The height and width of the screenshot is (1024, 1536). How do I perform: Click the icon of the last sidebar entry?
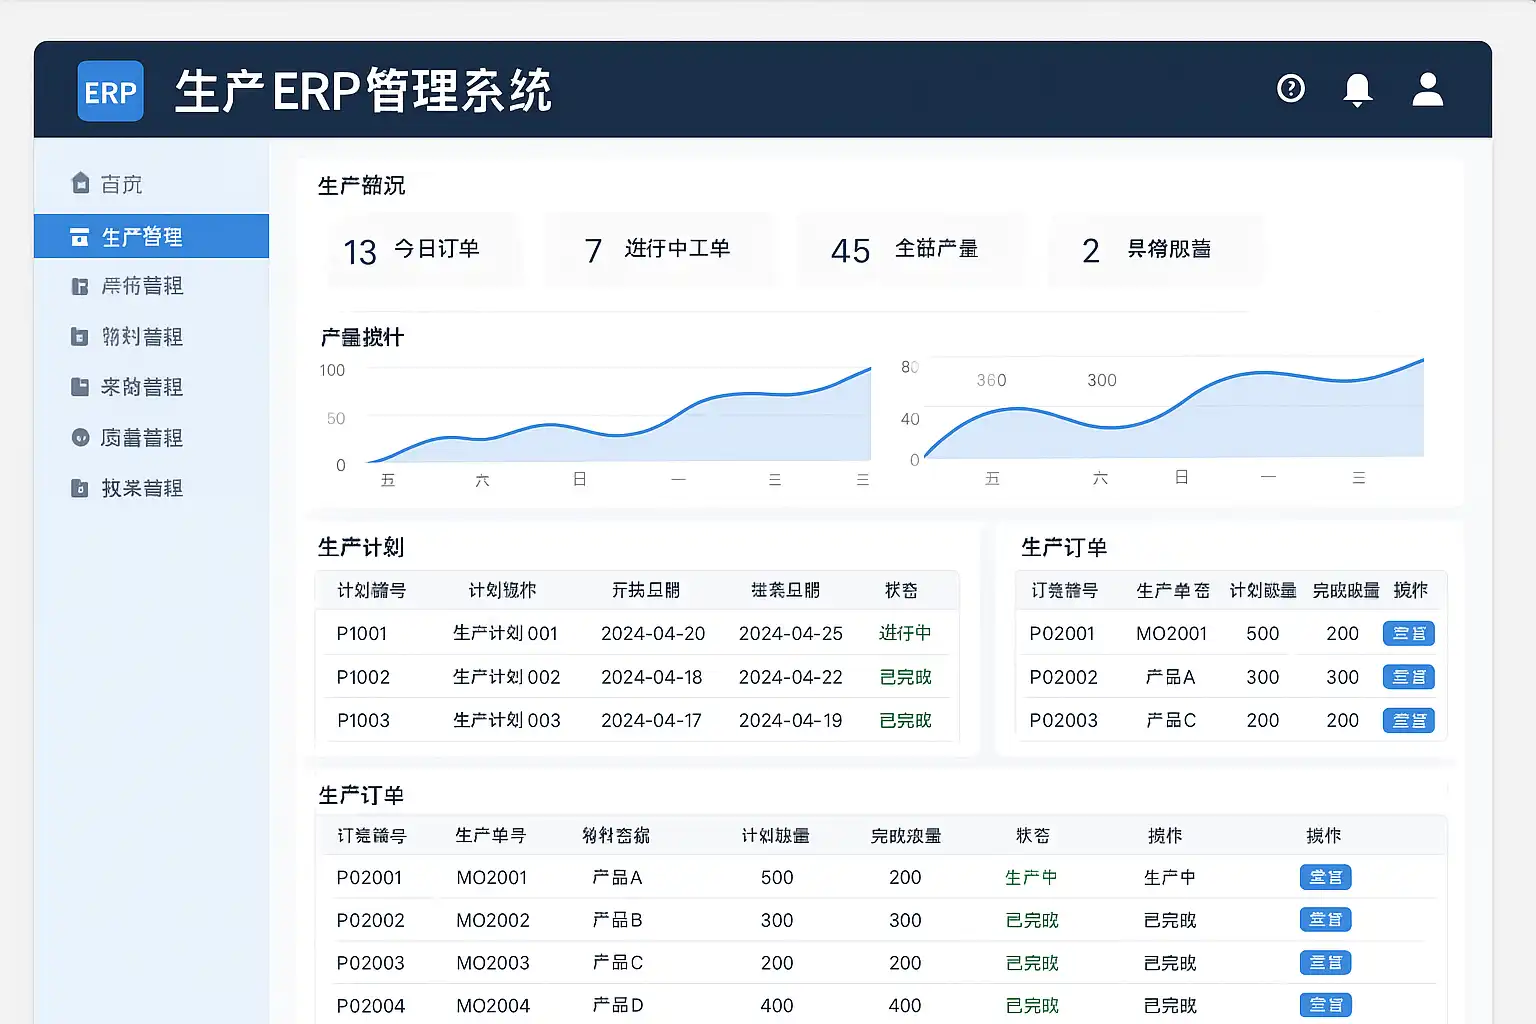click(80, 488)
